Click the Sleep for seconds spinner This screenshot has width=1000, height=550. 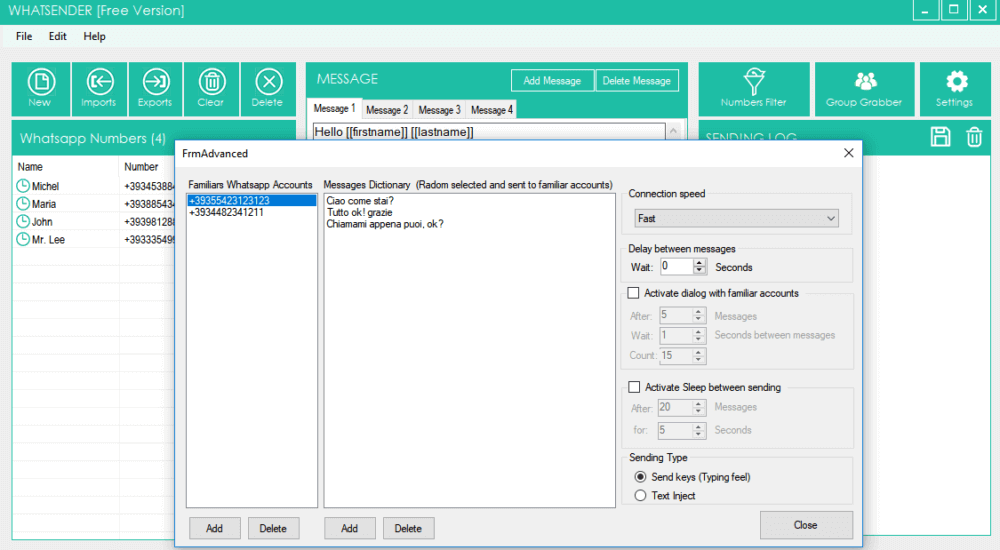point(698,430)
